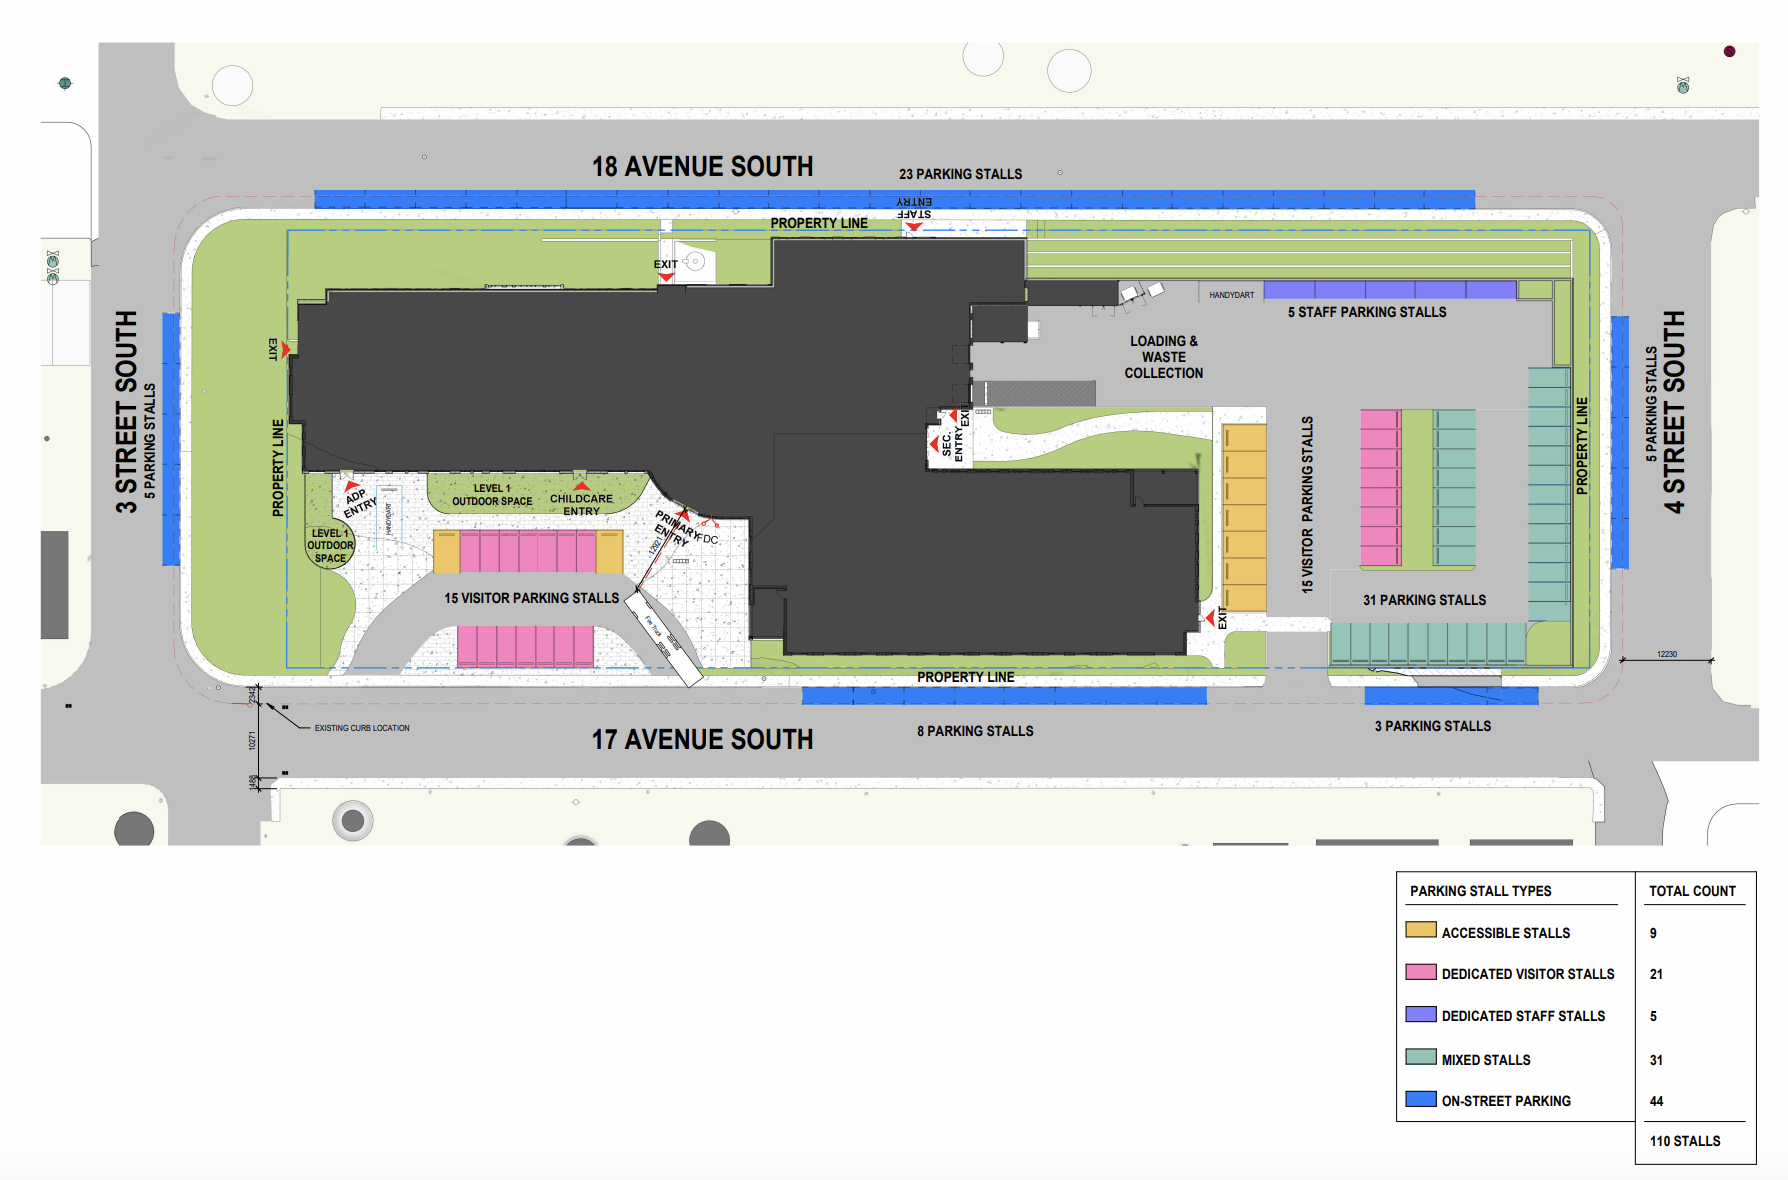1788x1180 pixels.
Task: Click the east Exit arrow by accessible stalls
Action: tap(1209, 618)
